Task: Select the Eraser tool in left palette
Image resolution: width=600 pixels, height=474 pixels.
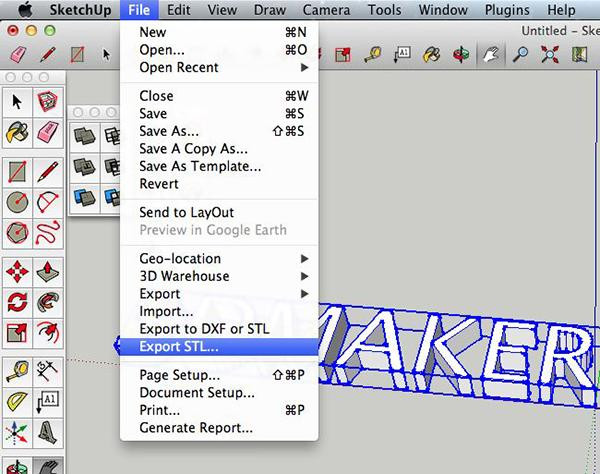Action: click(48, 132)
